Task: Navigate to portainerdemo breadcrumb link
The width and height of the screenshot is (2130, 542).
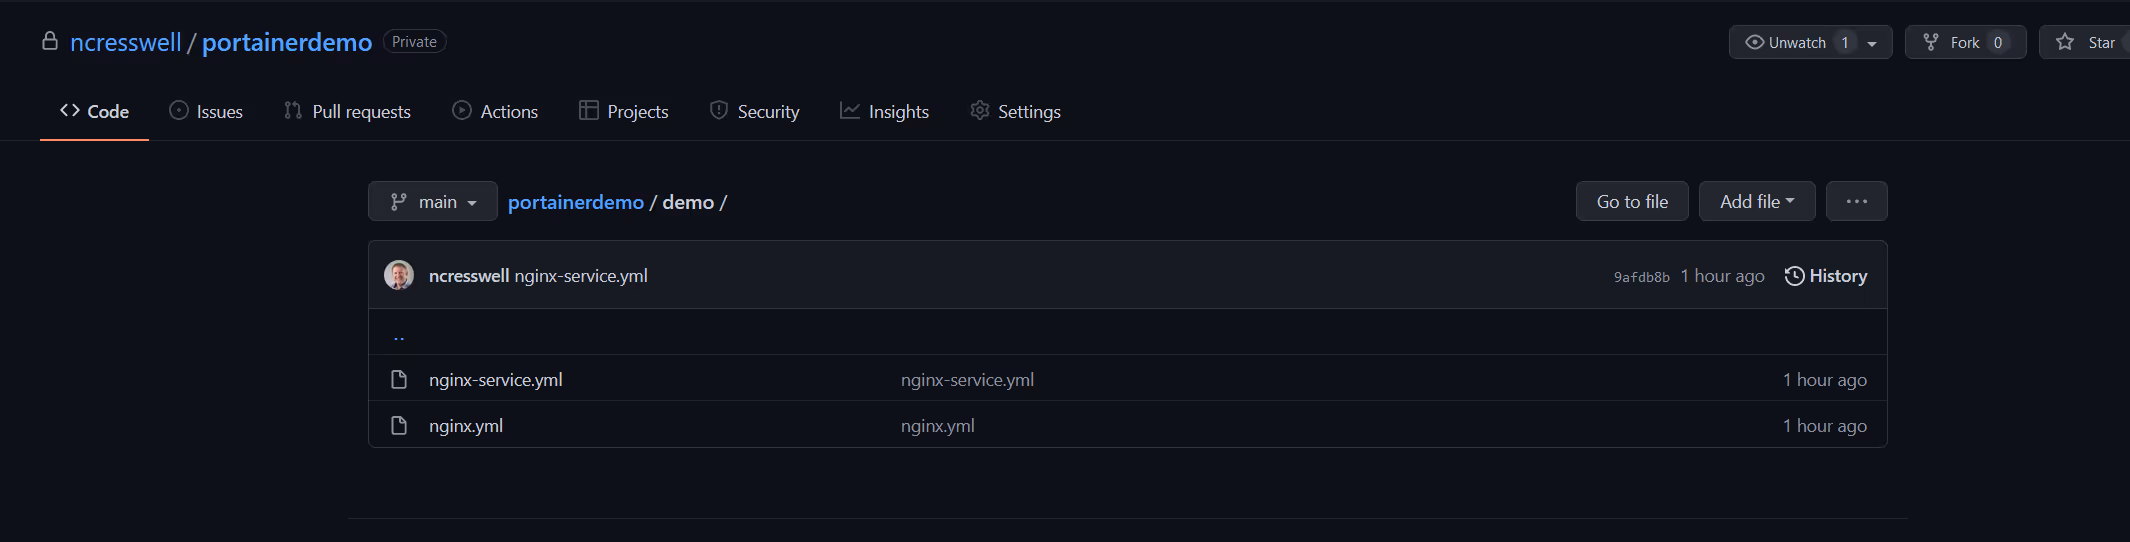Action: [576, 202]
